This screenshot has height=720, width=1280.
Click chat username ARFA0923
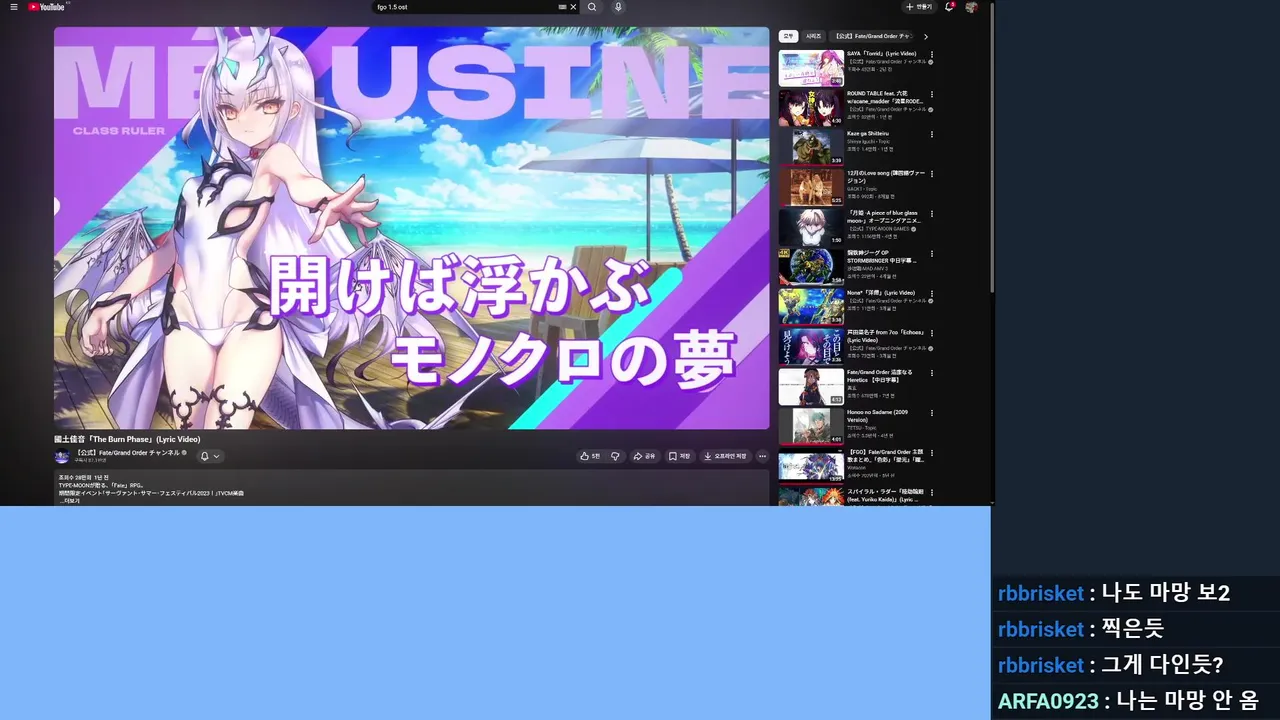tap(1048, 701)
